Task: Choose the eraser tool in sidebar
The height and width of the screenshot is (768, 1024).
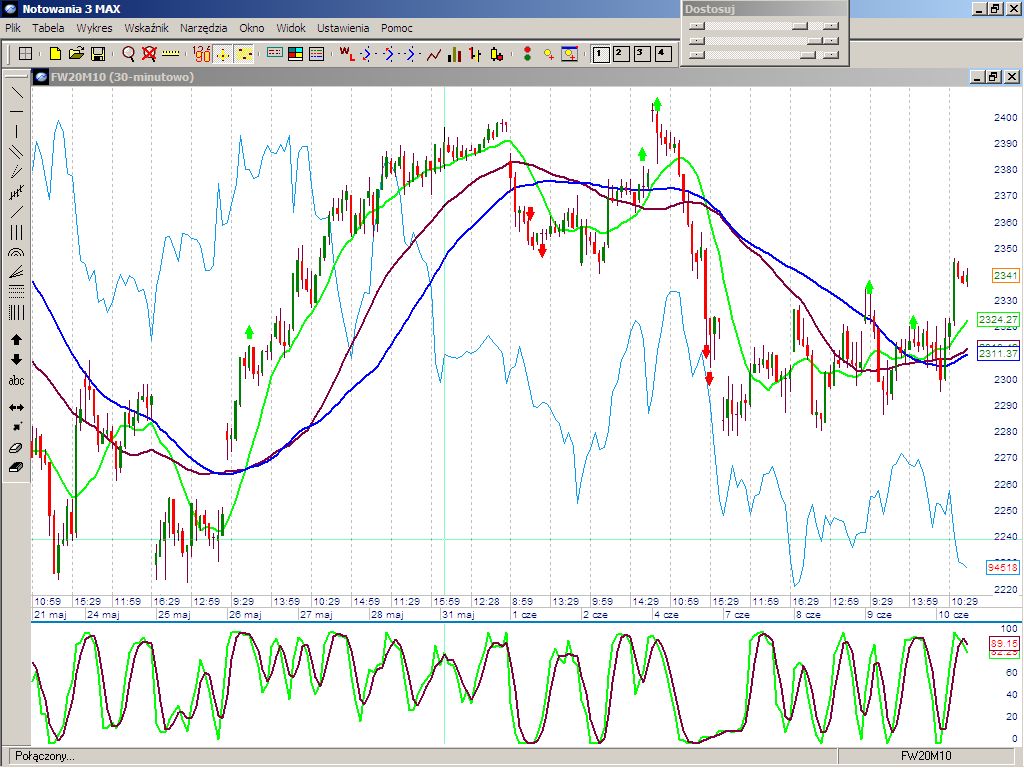Action: pos(16,448)
